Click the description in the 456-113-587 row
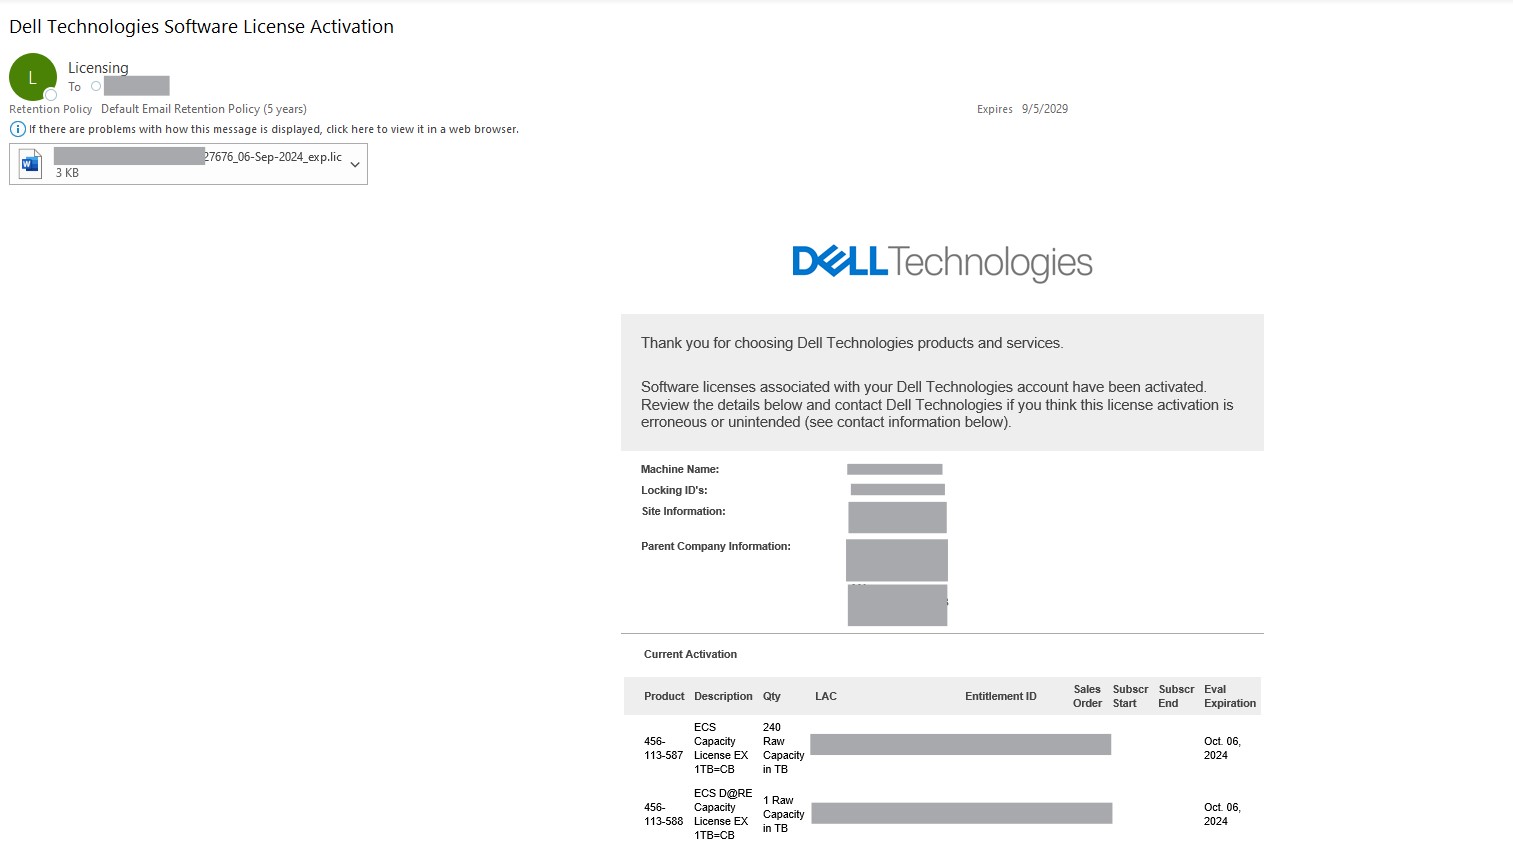The width and height of the screenshot is (1513, 848). click(x=721, y=748)
